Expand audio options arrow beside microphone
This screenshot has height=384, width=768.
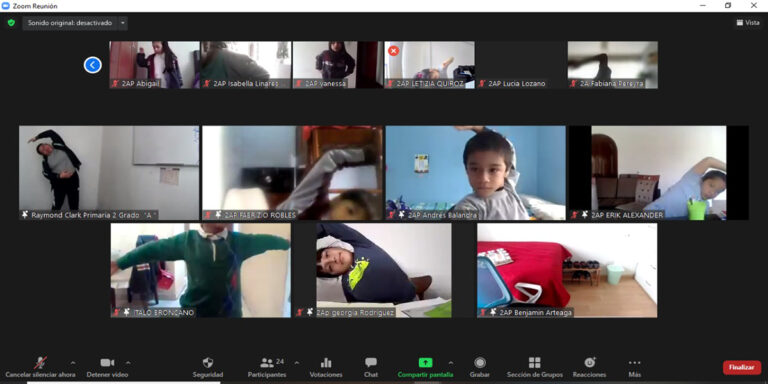pos(73,363)
